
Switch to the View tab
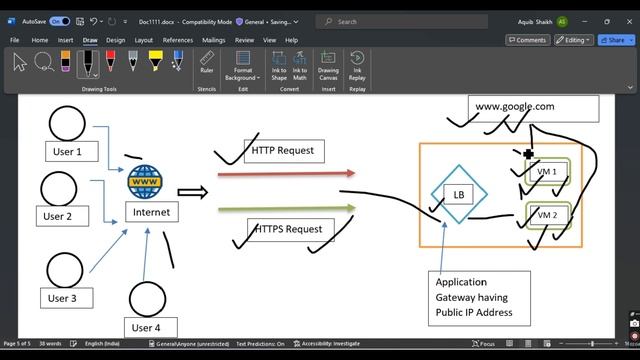(269, 40)
